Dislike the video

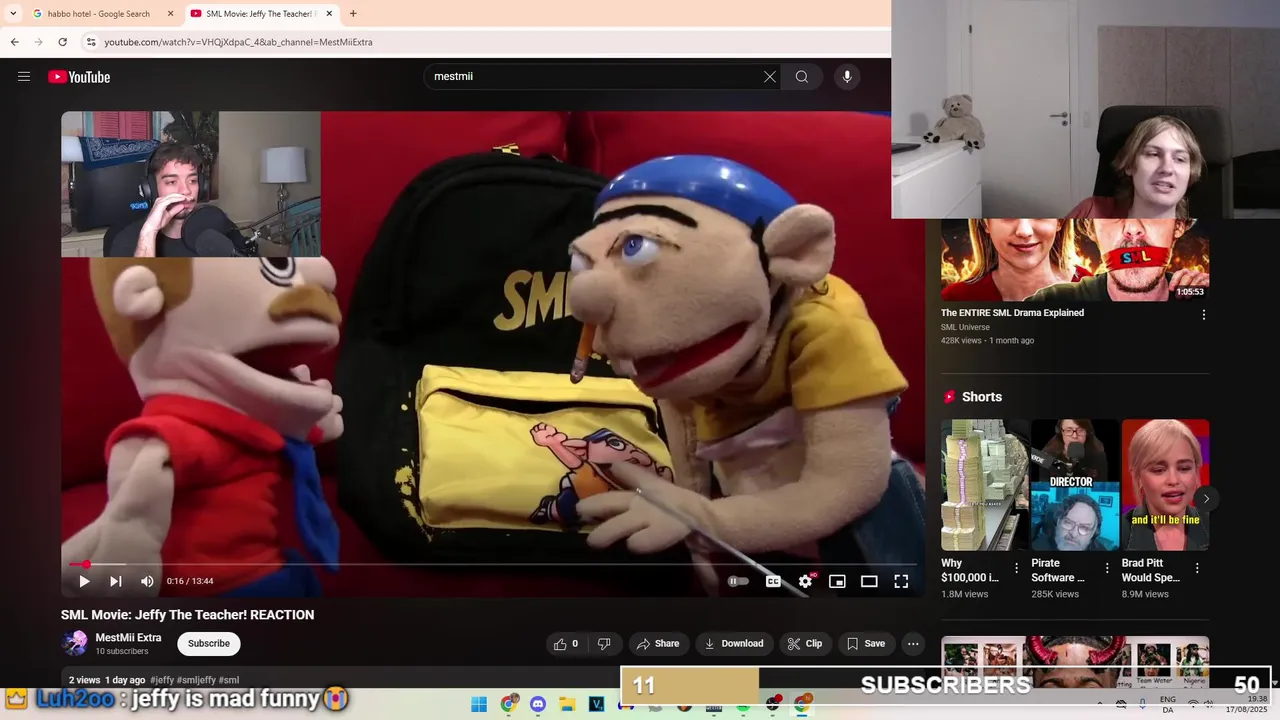click(x=604, y=644)
